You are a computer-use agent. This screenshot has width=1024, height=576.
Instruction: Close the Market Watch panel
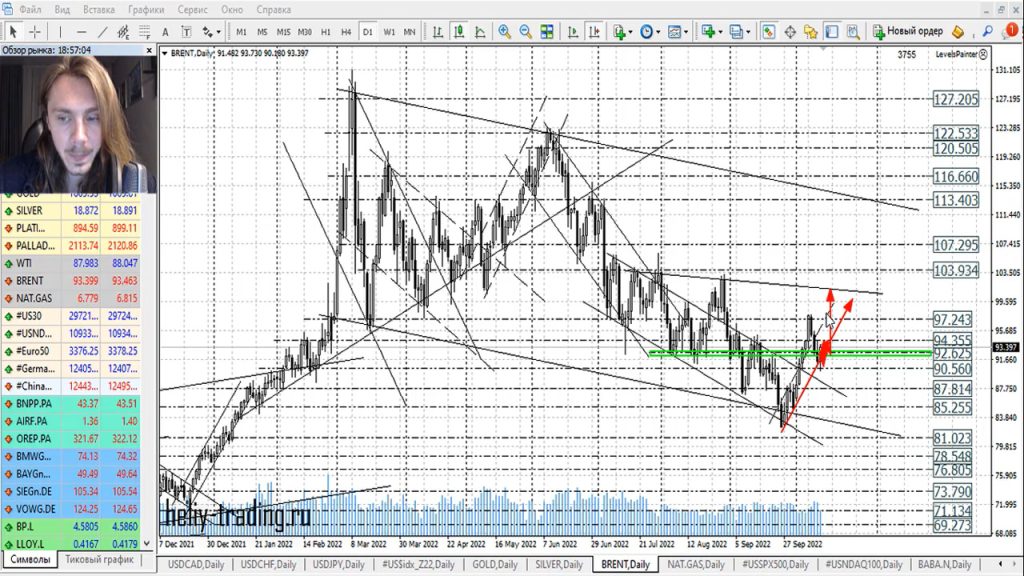pyautogui.click(x=150, y=49)
